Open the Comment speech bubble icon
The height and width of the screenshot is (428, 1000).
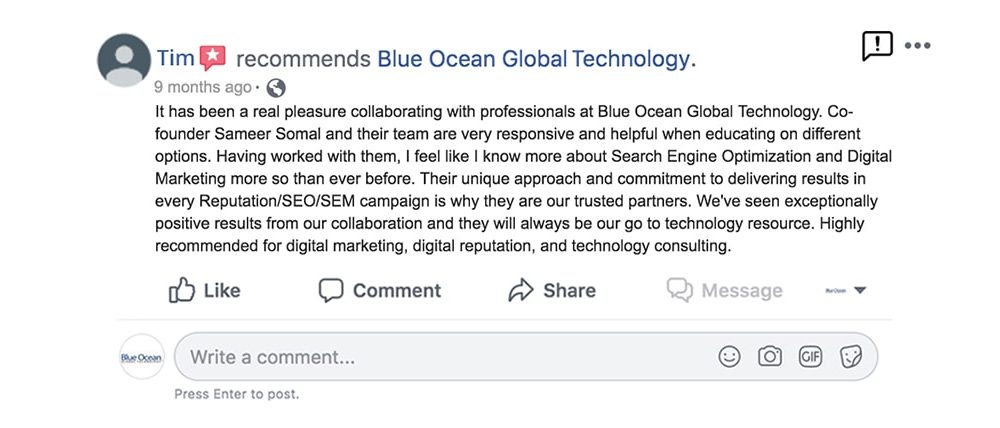click(331, 290)
